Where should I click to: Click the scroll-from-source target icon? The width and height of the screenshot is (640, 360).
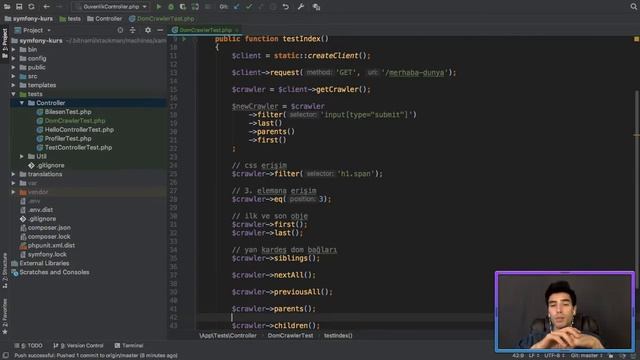pos(120,30)
